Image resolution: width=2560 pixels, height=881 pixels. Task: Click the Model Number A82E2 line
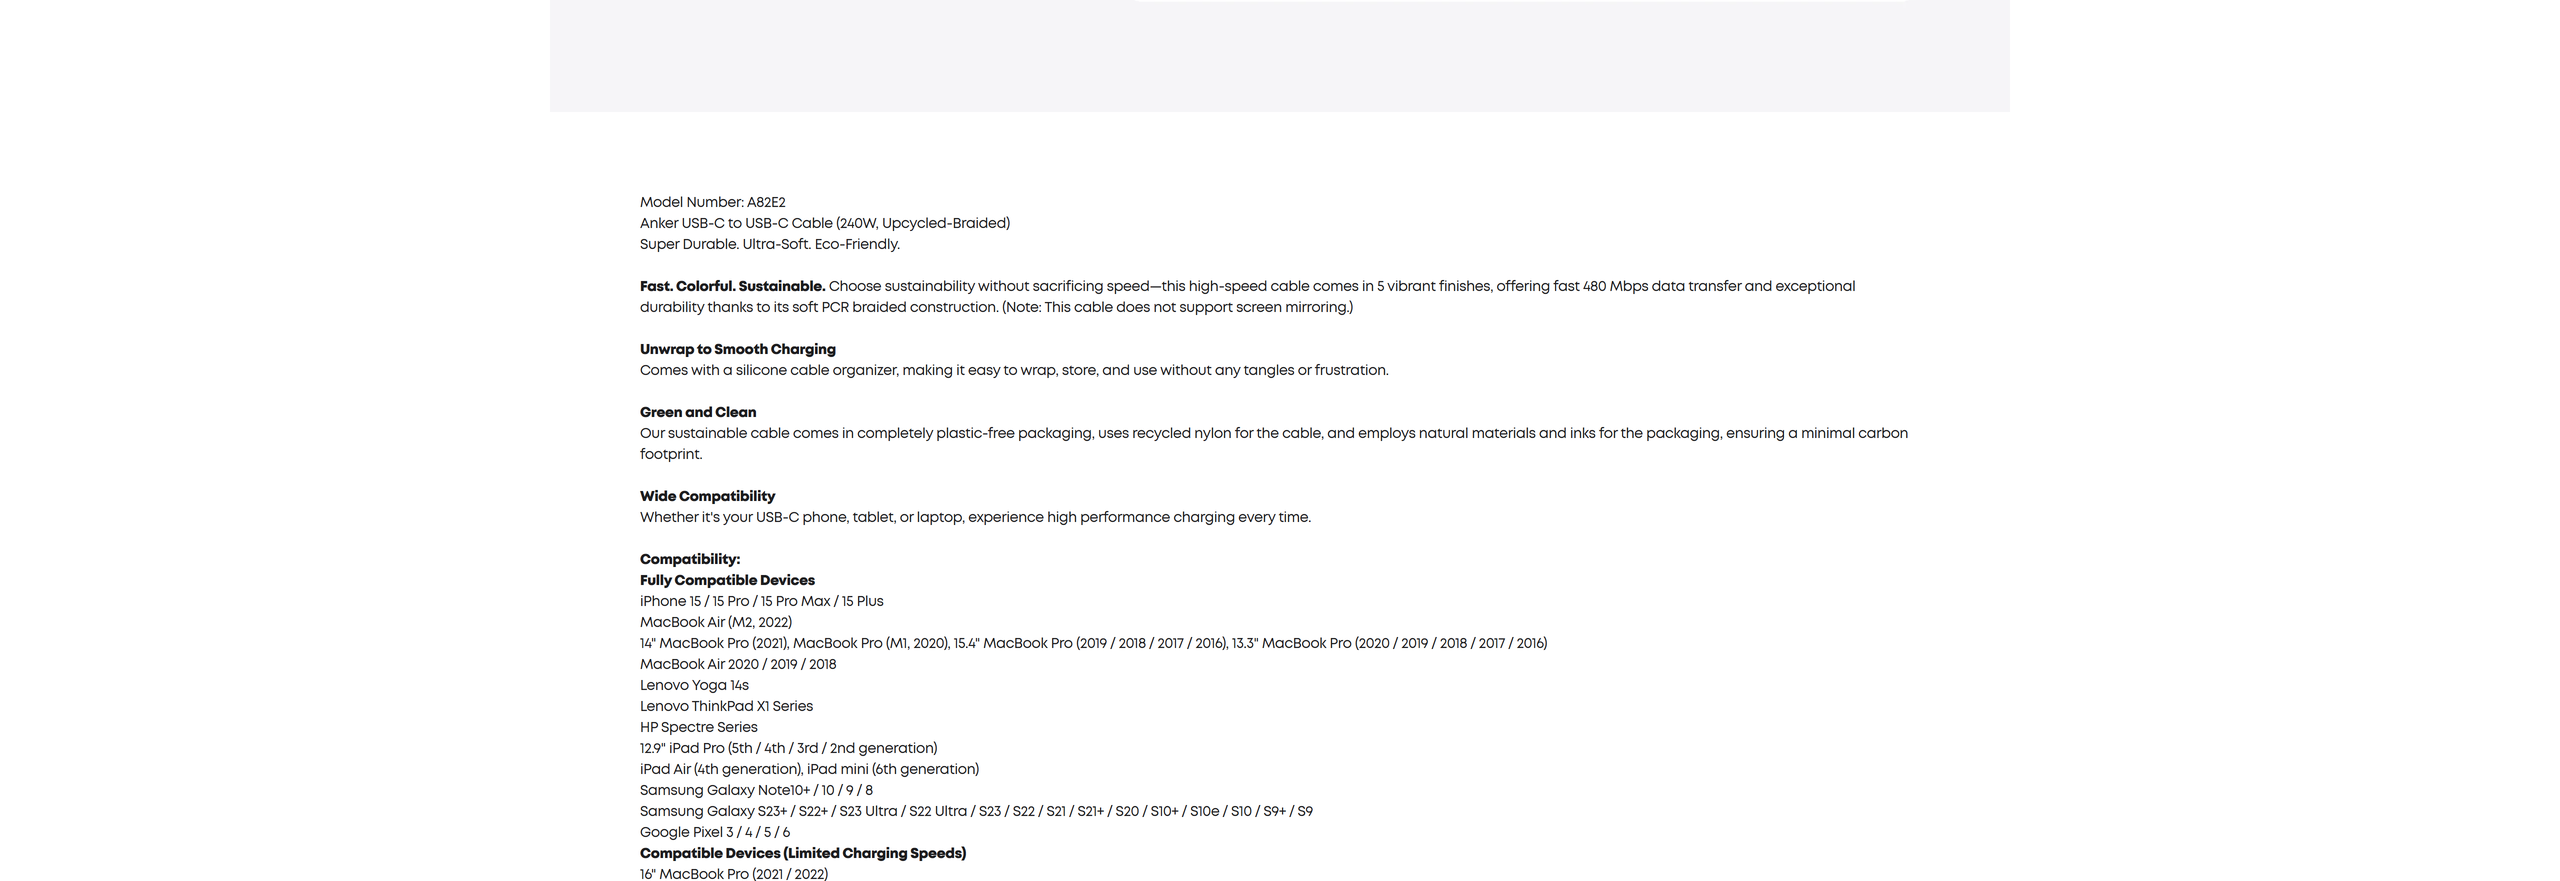pos(712,202)
